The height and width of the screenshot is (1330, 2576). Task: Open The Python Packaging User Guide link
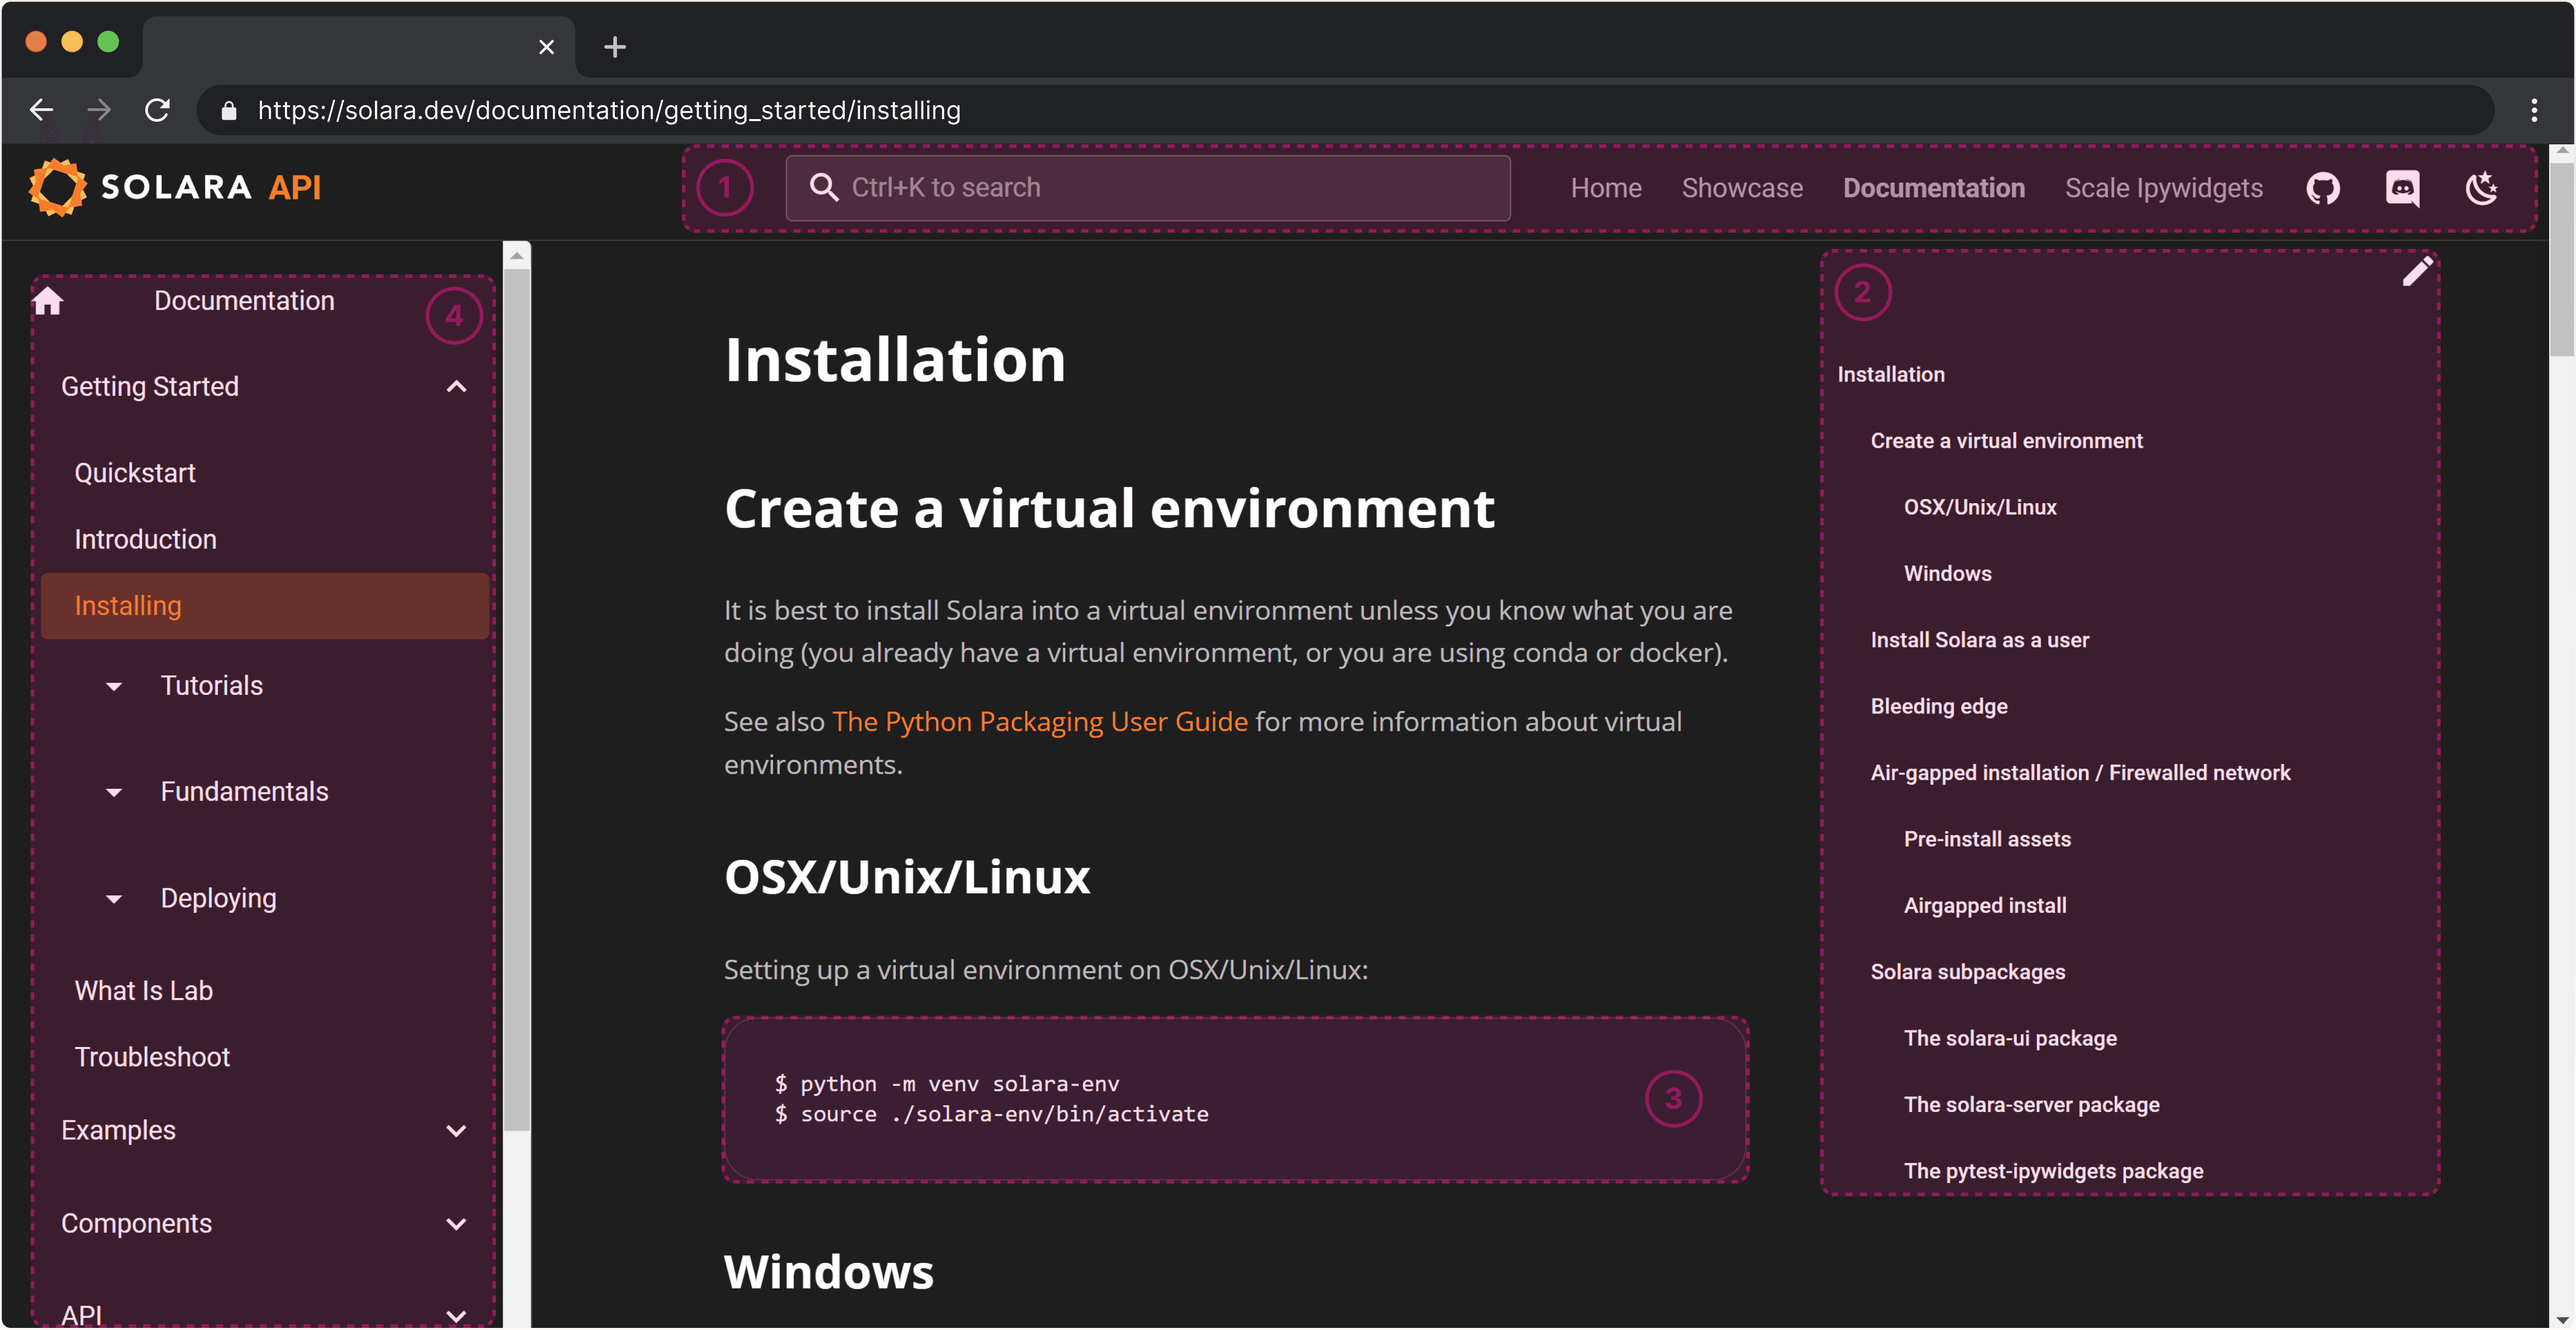point(1039,722)
